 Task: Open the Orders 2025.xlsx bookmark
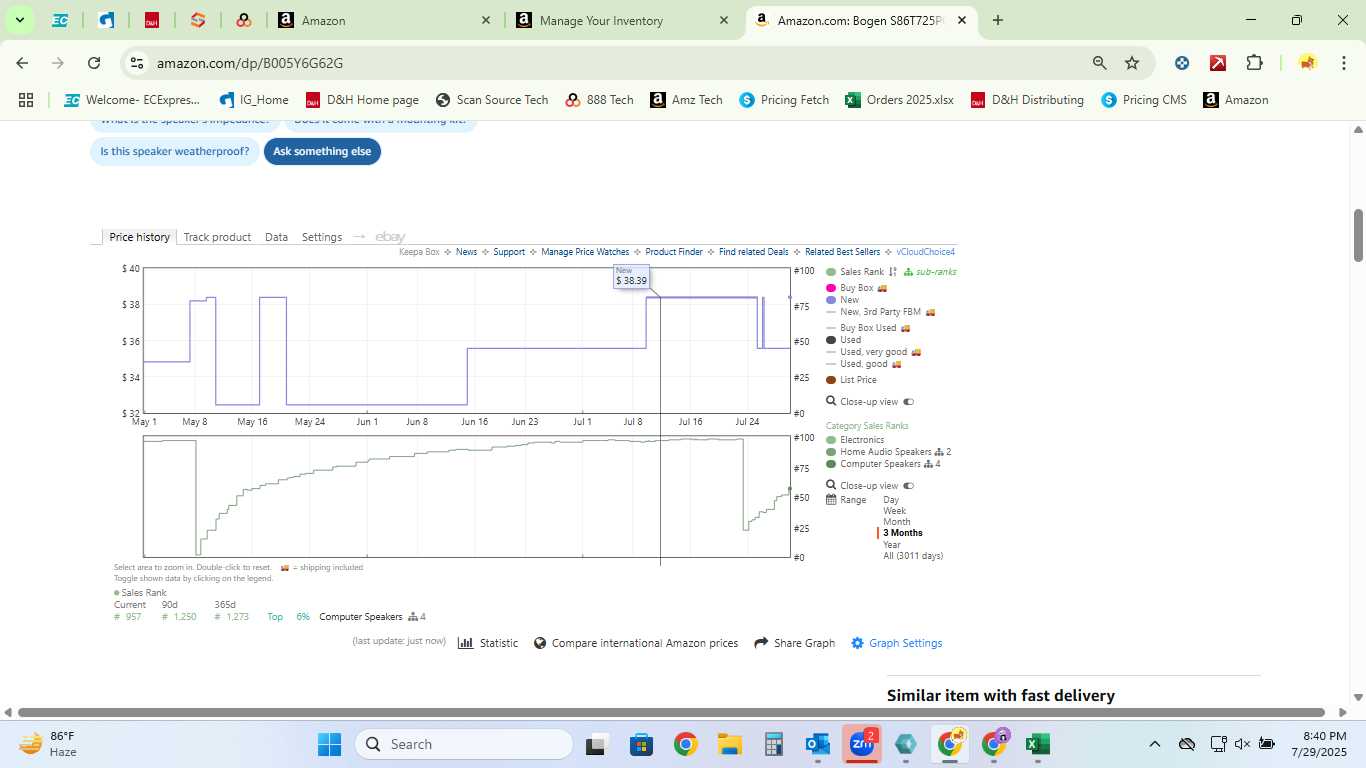[x=899, y=100]
